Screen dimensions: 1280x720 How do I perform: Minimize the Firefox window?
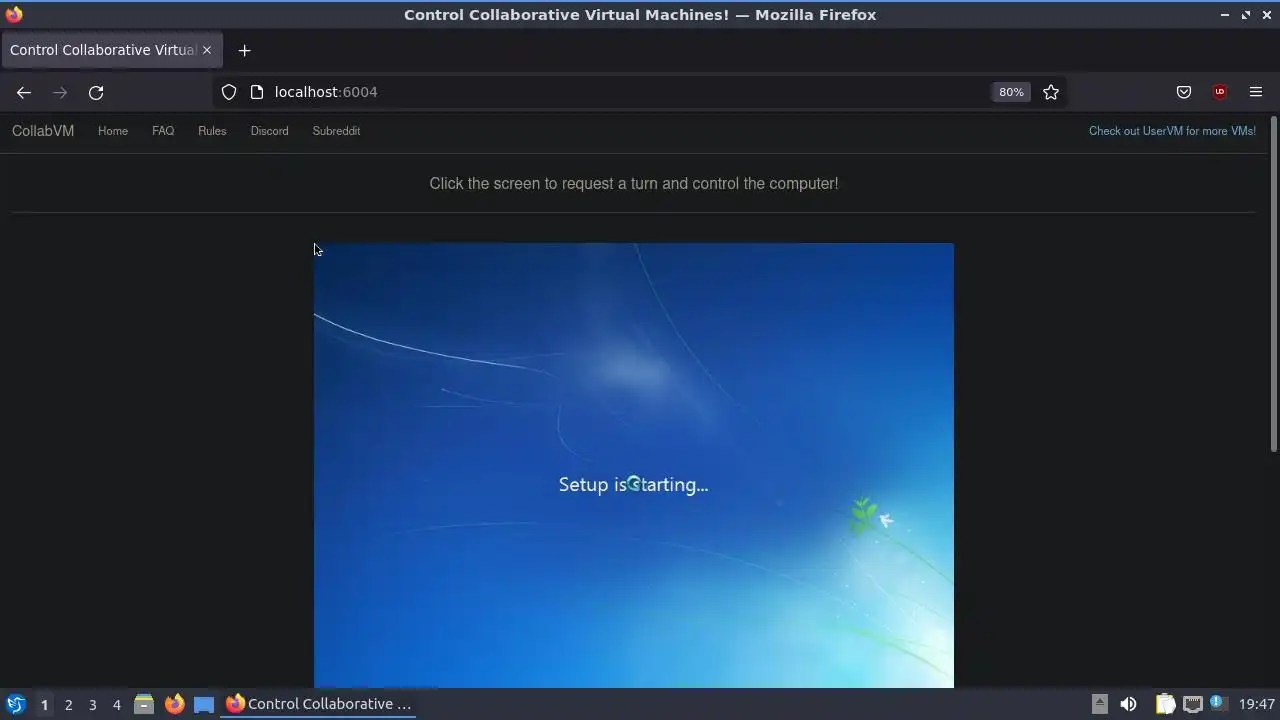1225,15
